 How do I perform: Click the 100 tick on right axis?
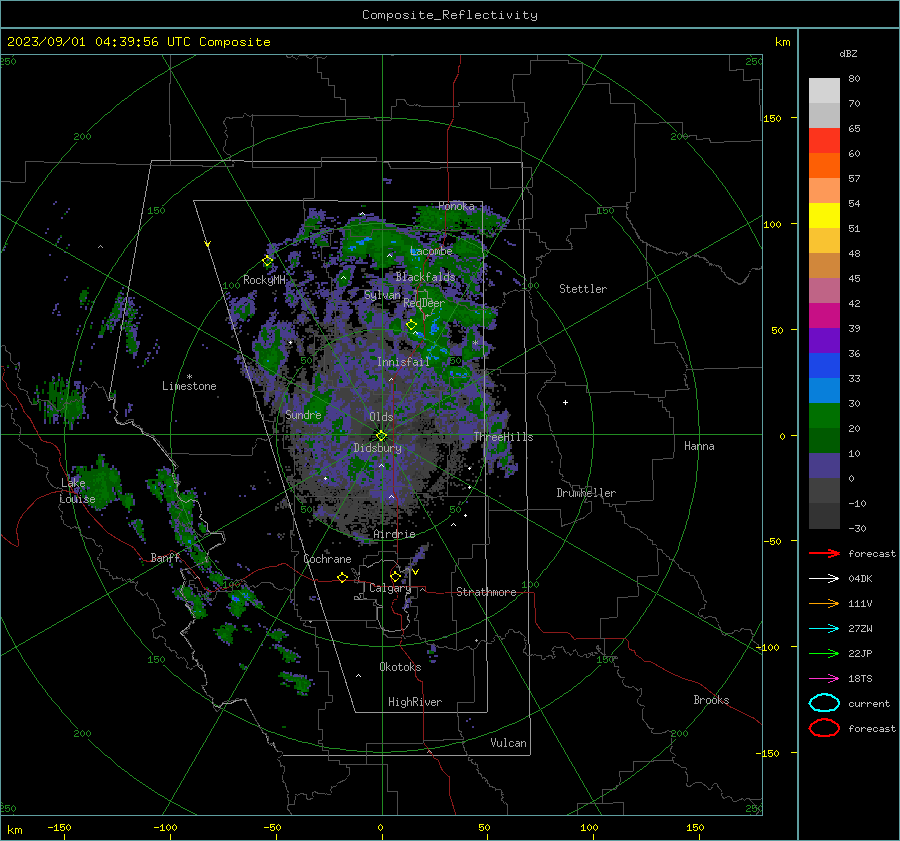click(x=772, y=224)
